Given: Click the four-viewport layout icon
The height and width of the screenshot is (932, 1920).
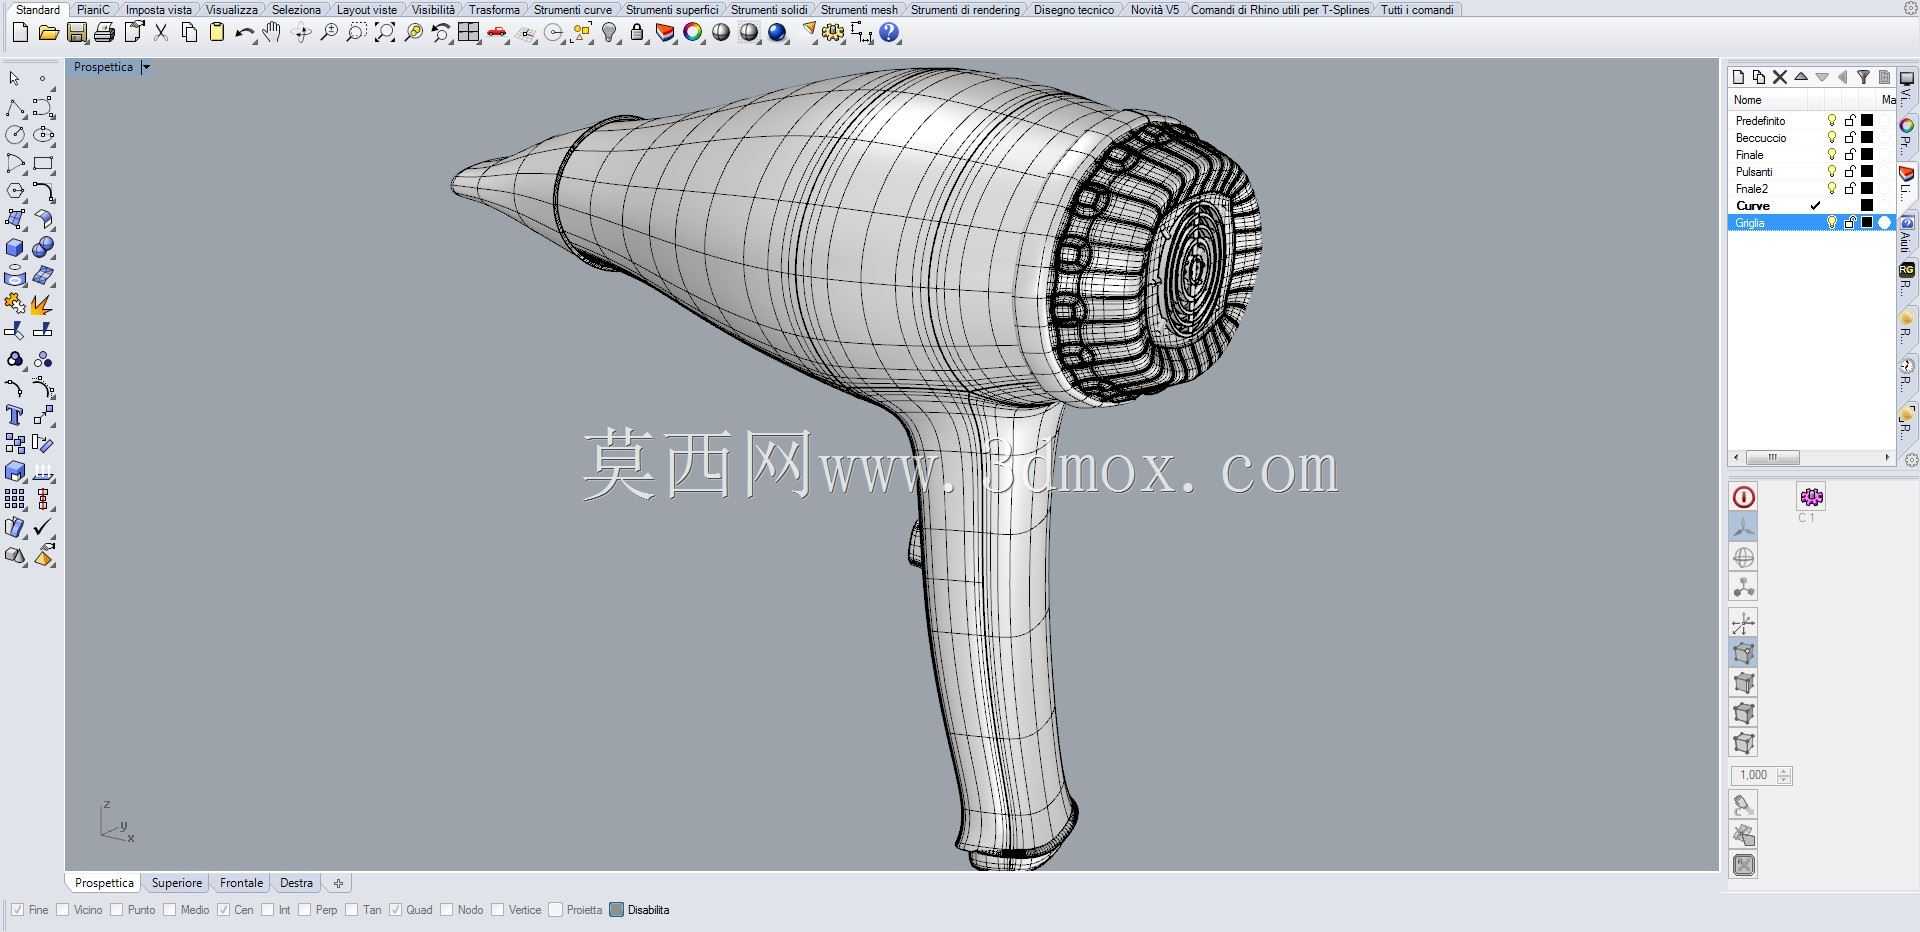Looking at the screenshot, I should (x=468, y=33).
